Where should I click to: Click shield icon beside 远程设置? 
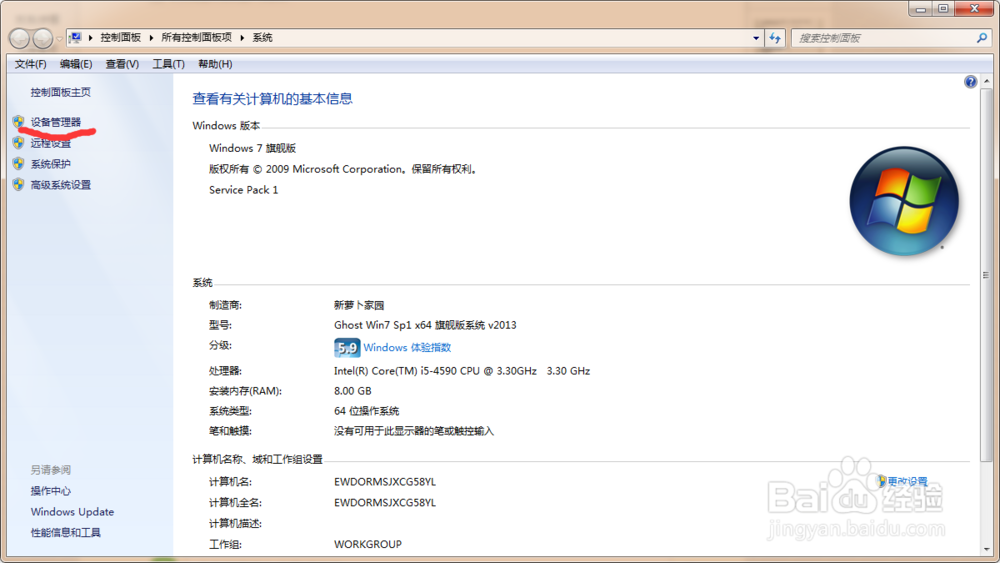click(18, 143)
